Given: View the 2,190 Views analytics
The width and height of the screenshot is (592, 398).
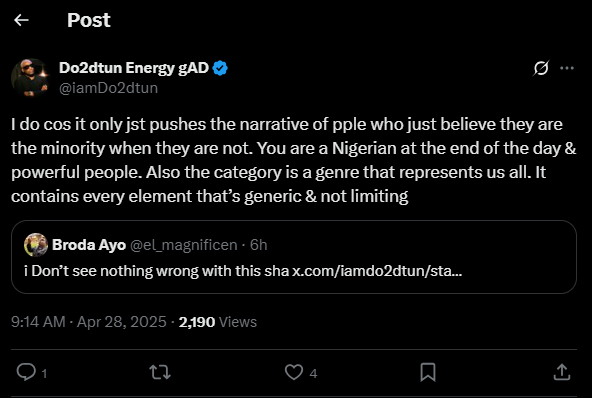Looking at the screenshot, I should pos(218,322).
